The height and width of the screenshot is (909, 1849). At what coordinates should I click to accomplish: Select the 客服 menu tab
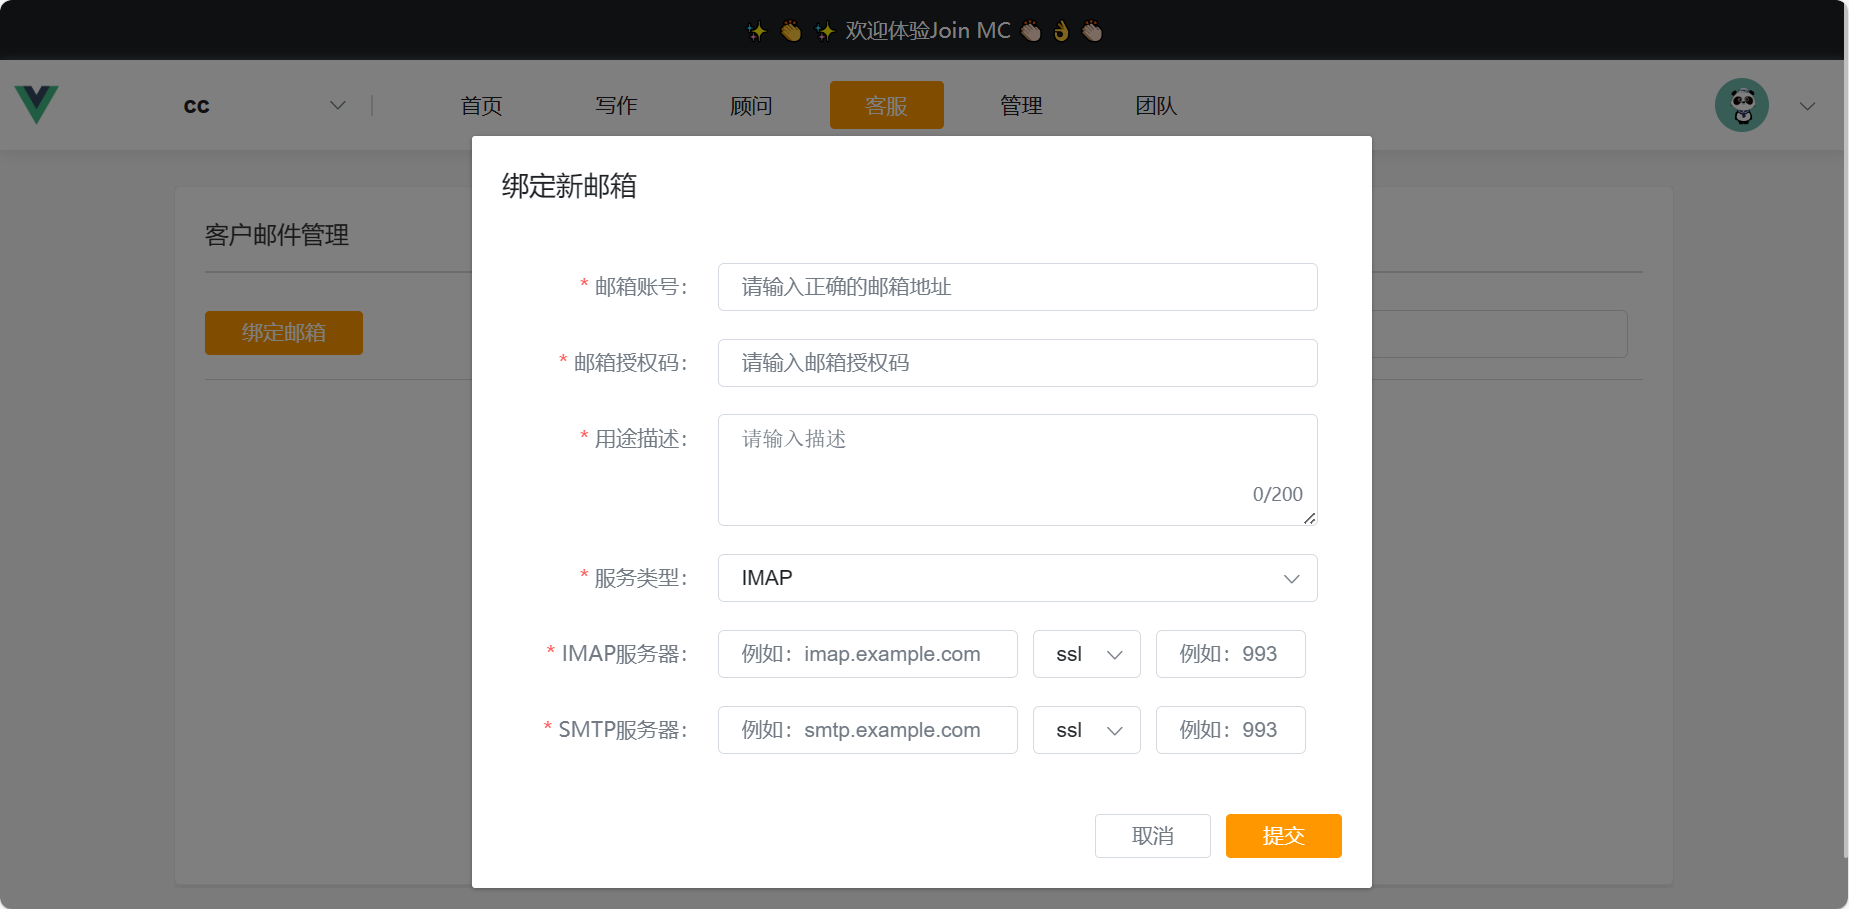click(886, 106)
